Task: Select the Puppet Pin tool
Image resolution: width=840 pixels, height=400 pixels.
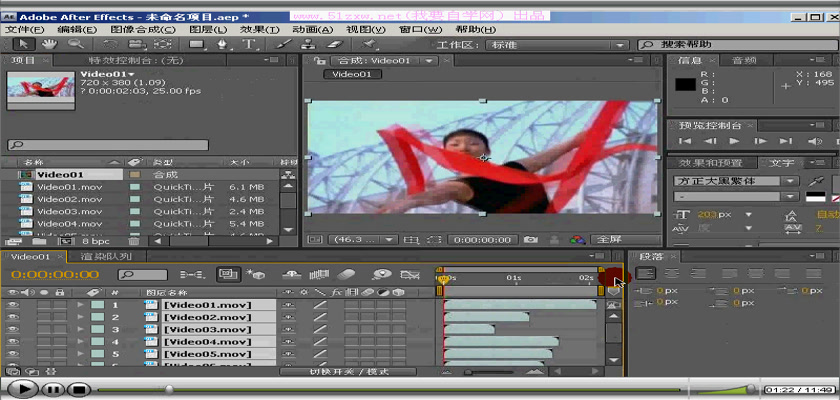Action: coord(369,44)
